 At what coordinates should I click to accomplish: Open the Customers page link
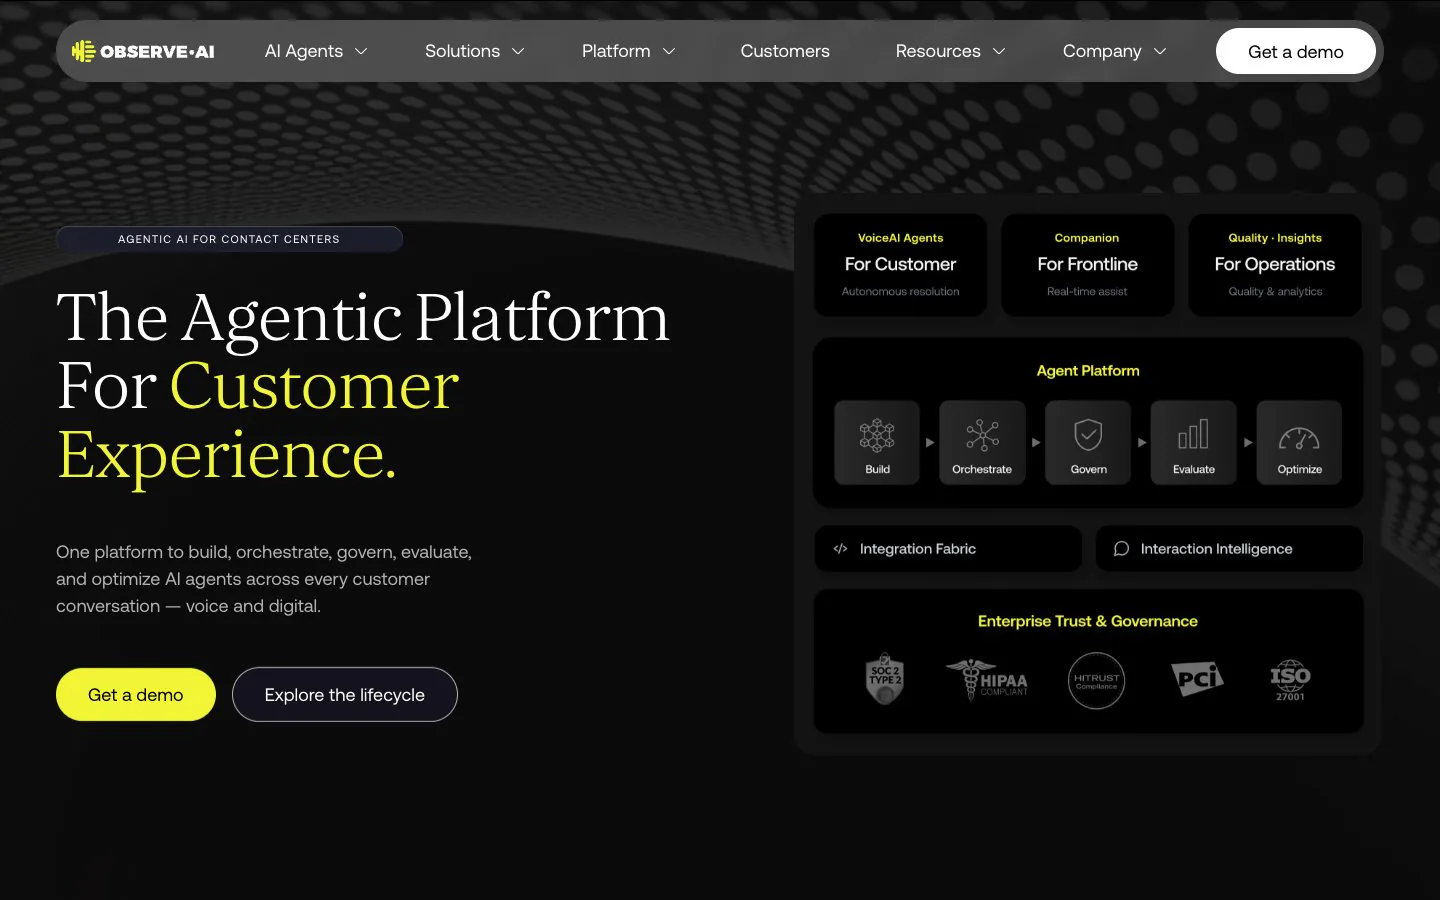pyautogui.click(x=785, y=51)
